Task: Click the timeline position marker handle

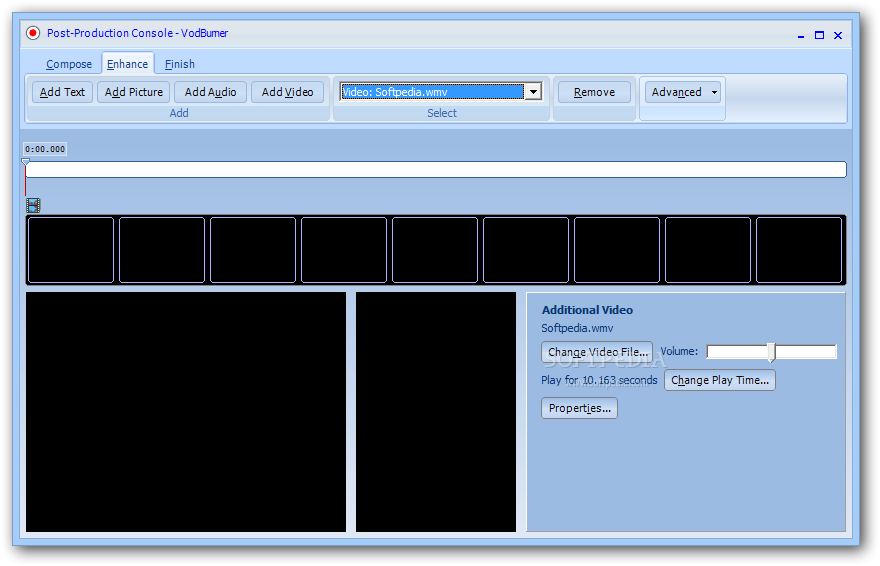Action: (x=25, y=162)
